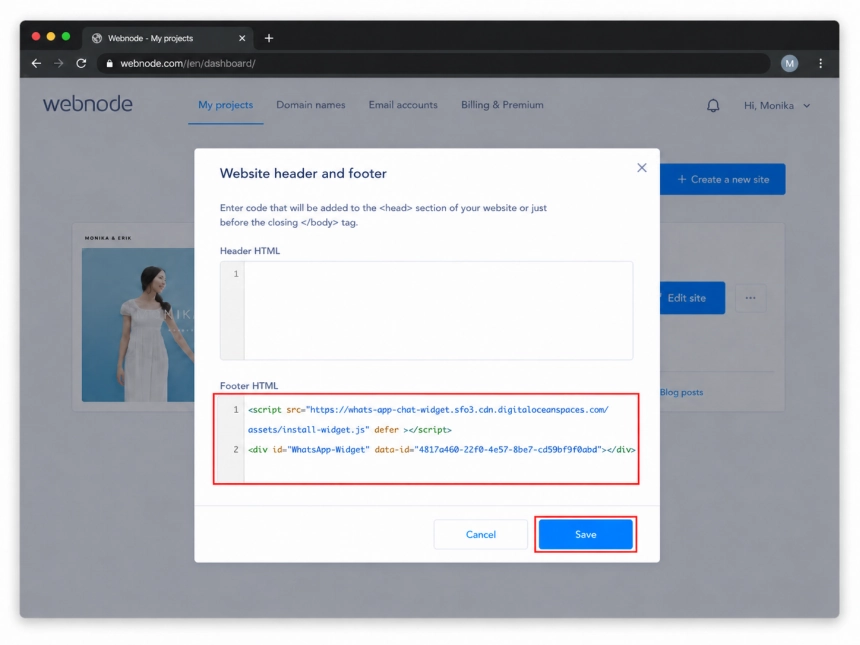Viewport: 860px width, 645px height.
Task: Click the padlock site info icon
Action: pyautogui.click(x=110, y=64)
